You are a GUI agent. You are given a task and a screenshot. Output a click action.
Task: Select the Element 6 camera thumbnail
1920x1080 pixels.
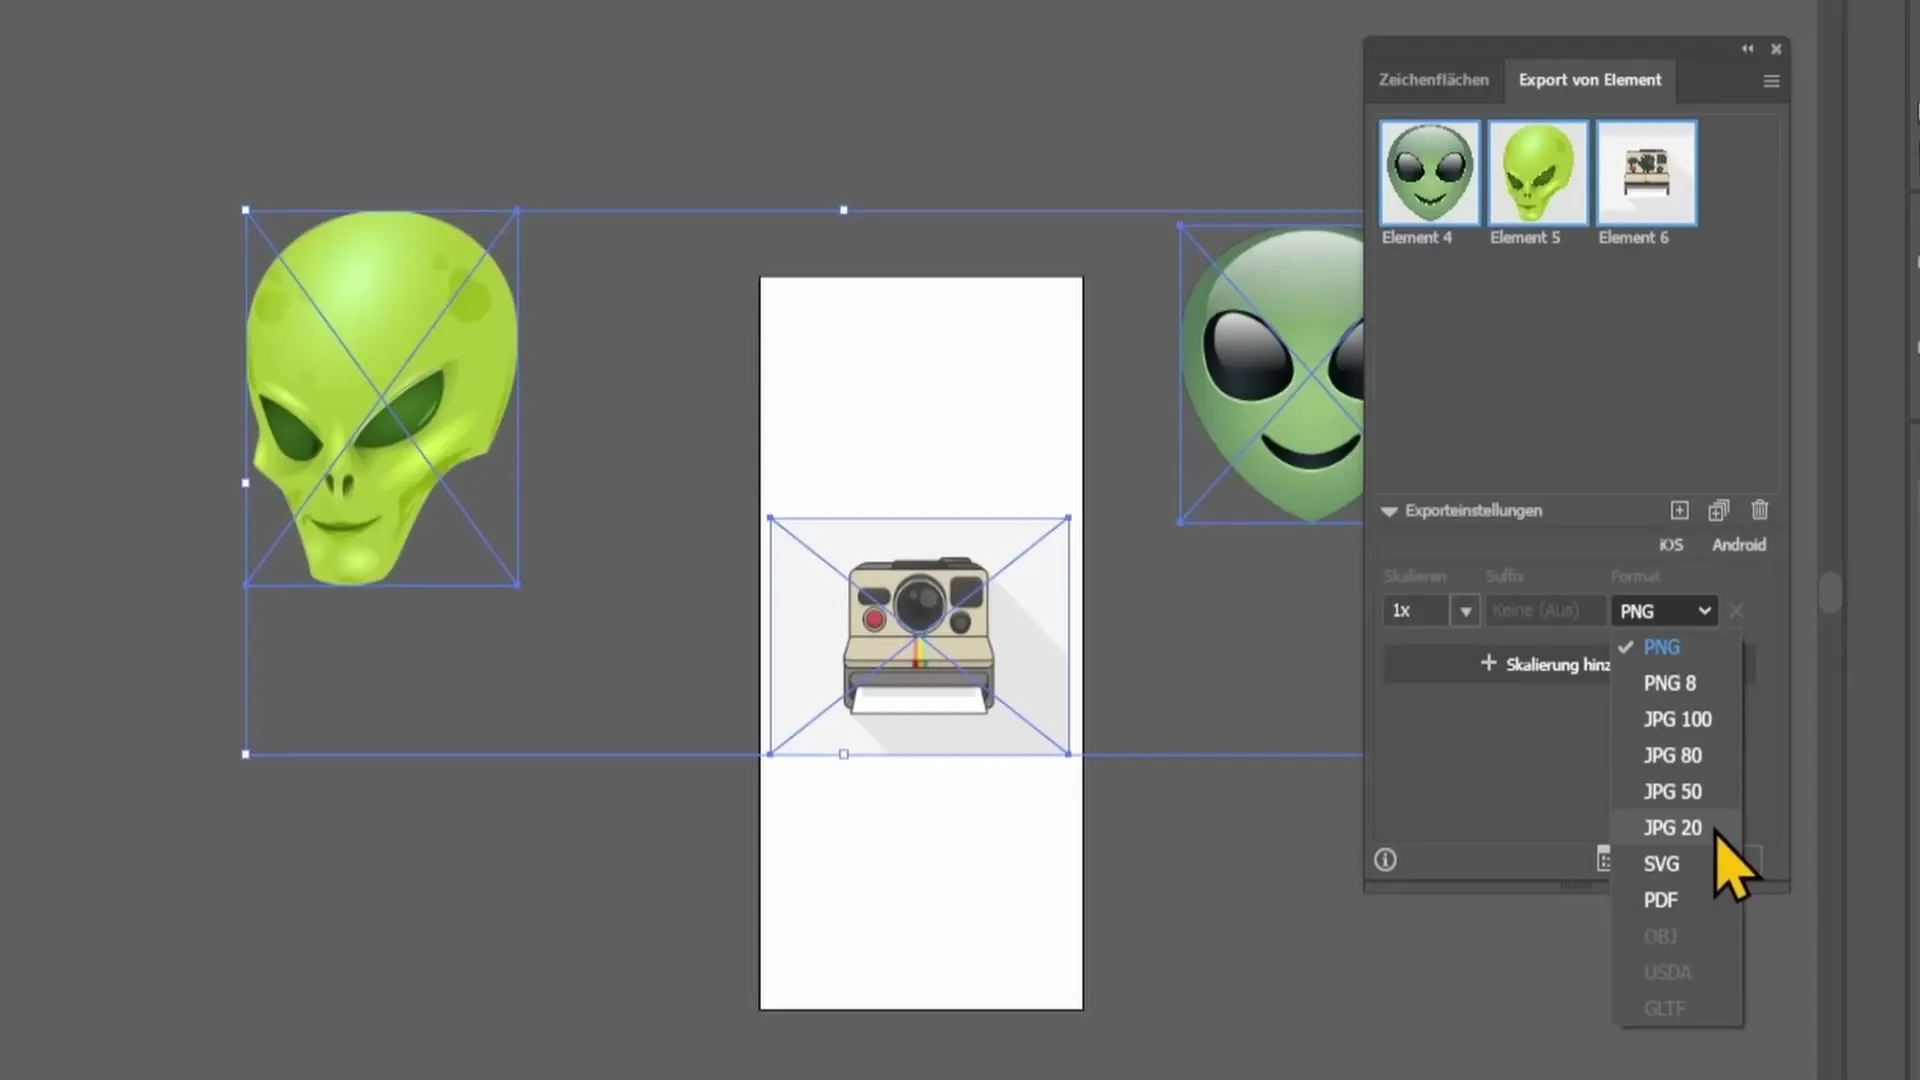1646,173
